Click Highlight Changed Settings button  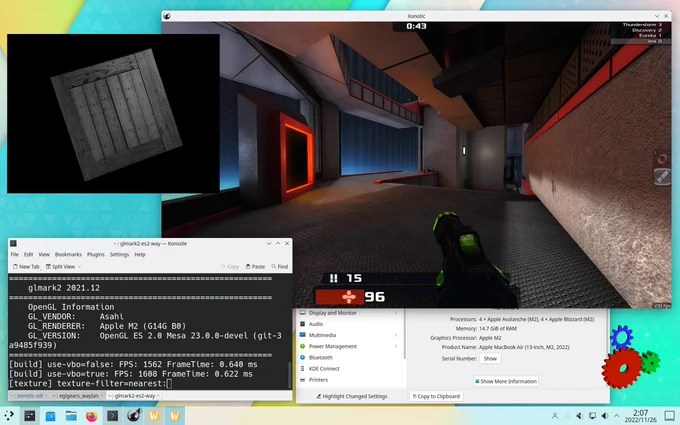(x=352, y=396)
